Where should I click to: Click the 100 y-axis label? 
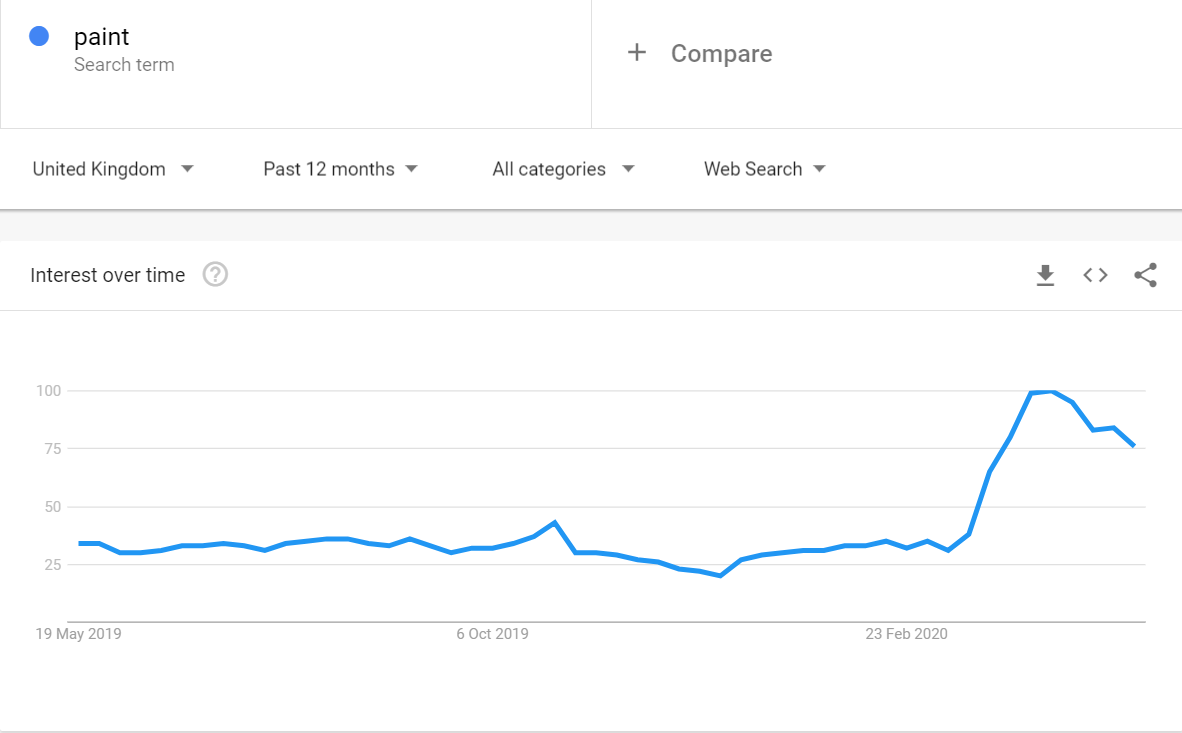tap(49, 390)
